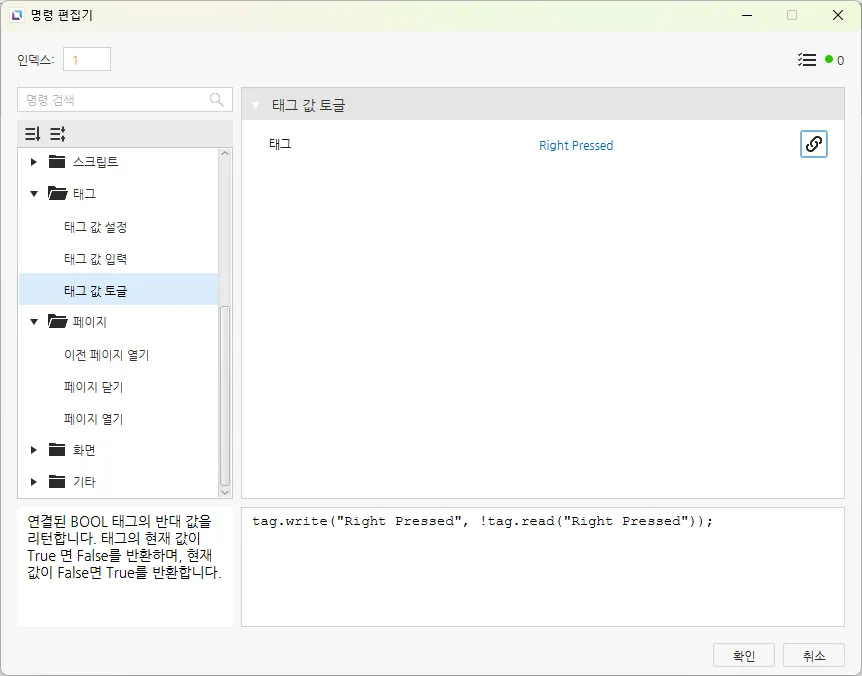The height and width of the screenshot is (676, 862).
Task: Select 태그 값 입력 command
Action: (95, 259)
